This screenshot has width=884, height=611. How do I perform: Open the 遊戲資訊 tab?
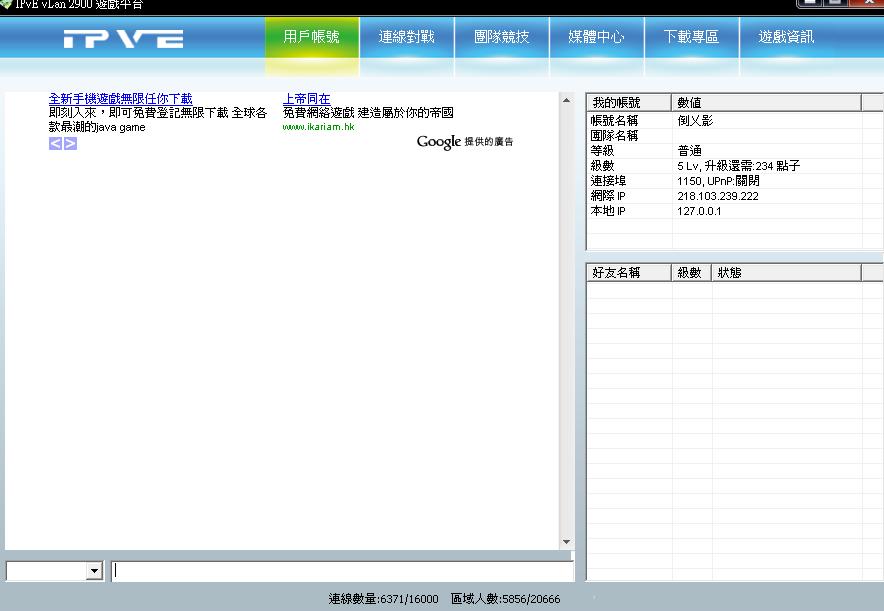786,37
